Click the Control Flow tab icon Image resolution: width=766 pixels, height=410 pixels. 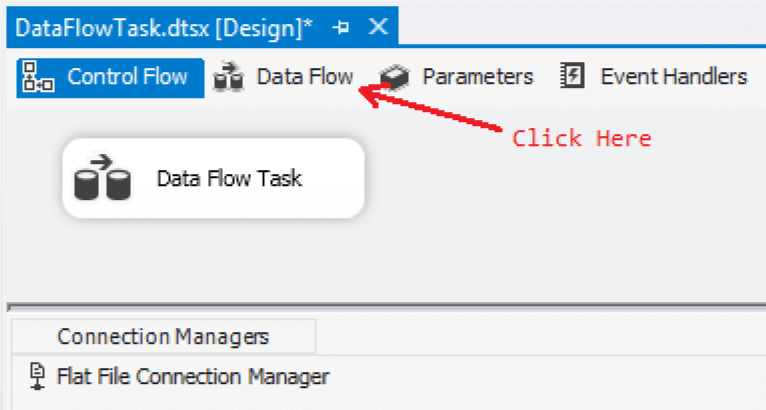pyautogui.click(x=37, y=77)
